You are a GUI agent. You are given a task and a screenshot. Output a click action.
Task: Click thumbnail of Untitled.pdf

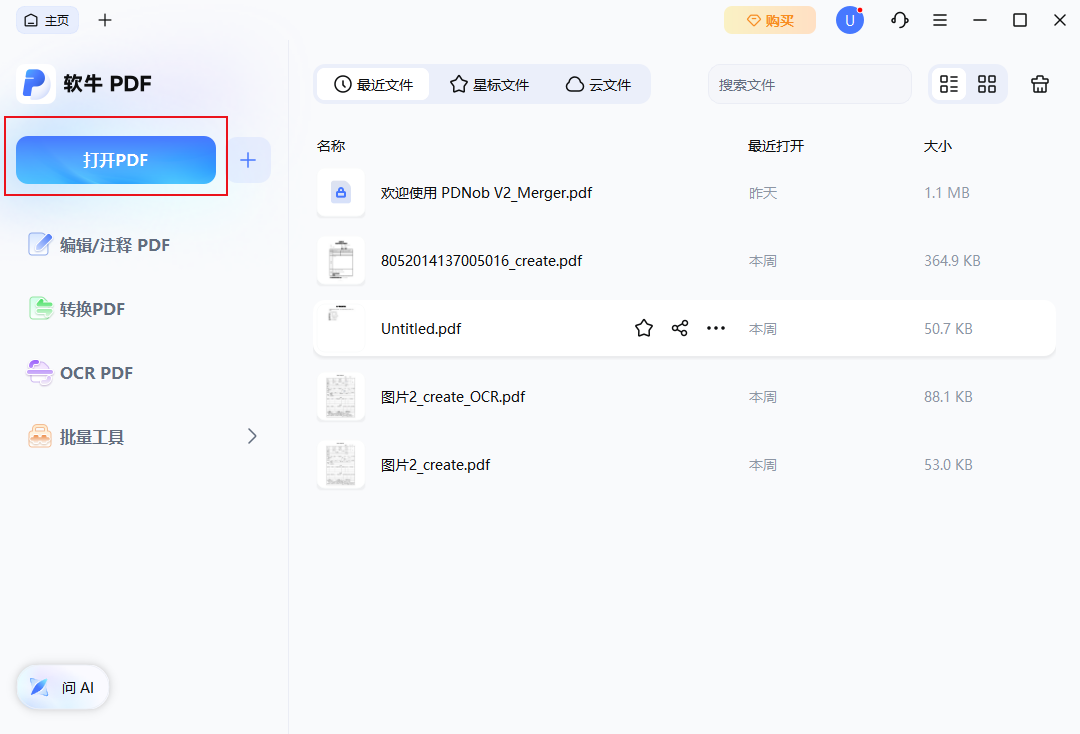click(340, 328)
